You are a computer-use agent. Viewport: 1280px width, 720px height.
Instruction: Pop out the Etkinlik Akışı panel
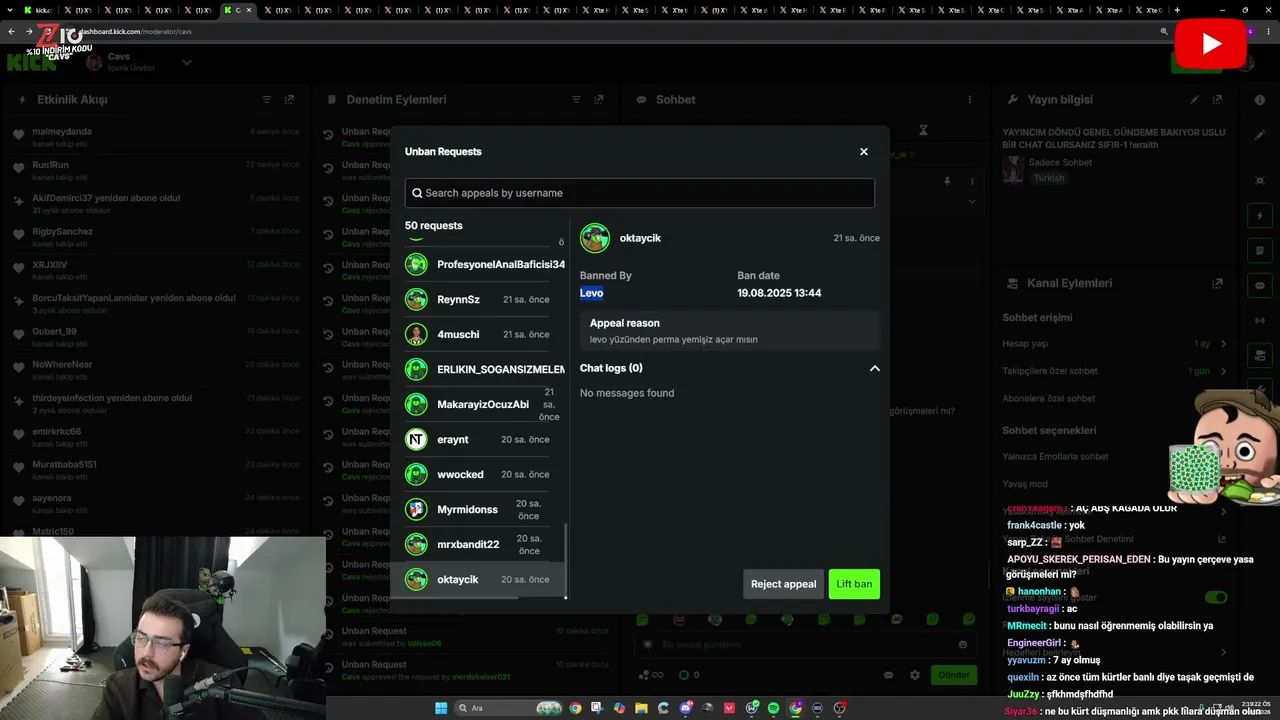click(289, 100)
